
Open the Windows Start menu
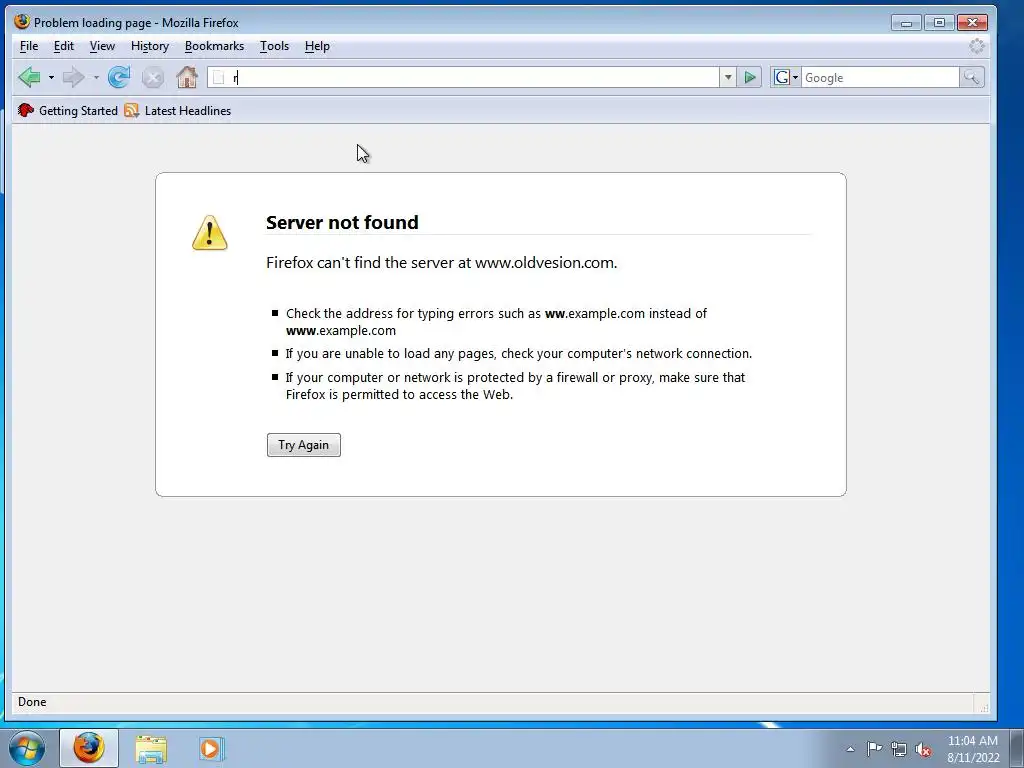click(27, 748)
